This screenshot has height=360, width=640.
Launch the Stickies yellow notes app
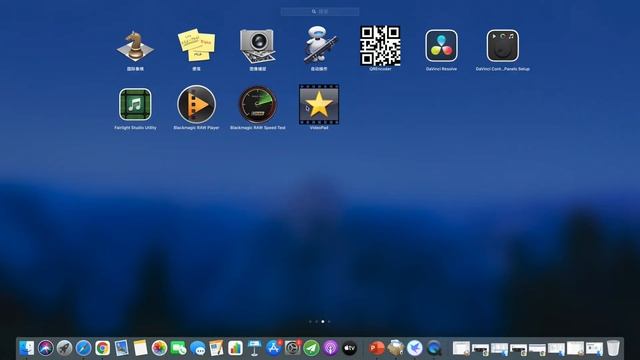click(196, 45)
